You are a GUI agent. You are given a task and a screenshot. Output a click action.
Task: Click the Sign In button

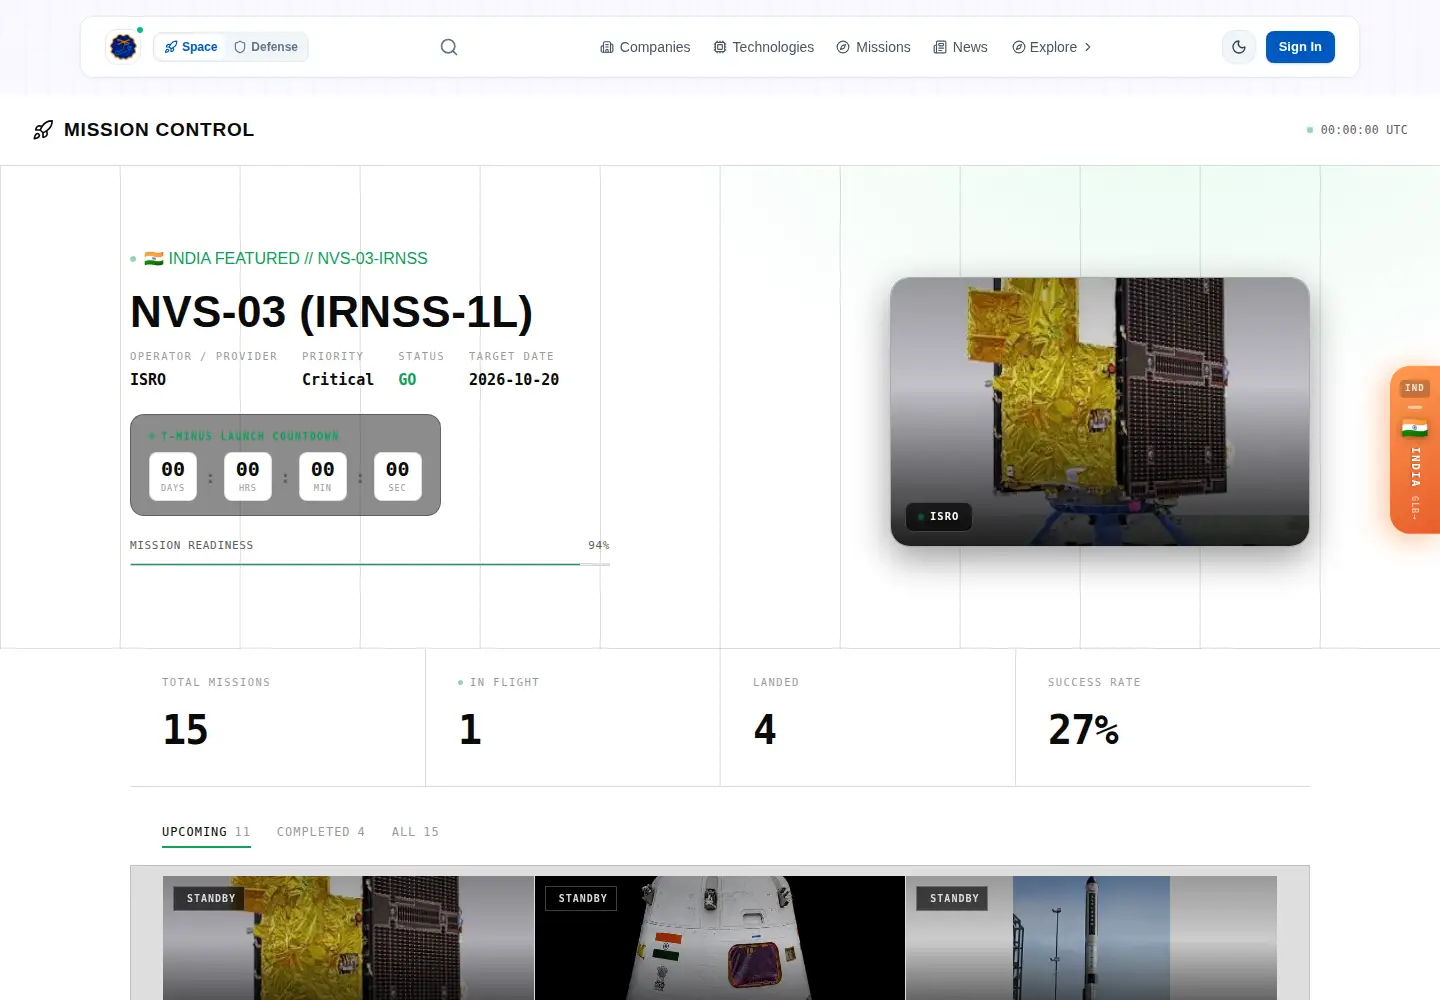[x=1300, y=47]
